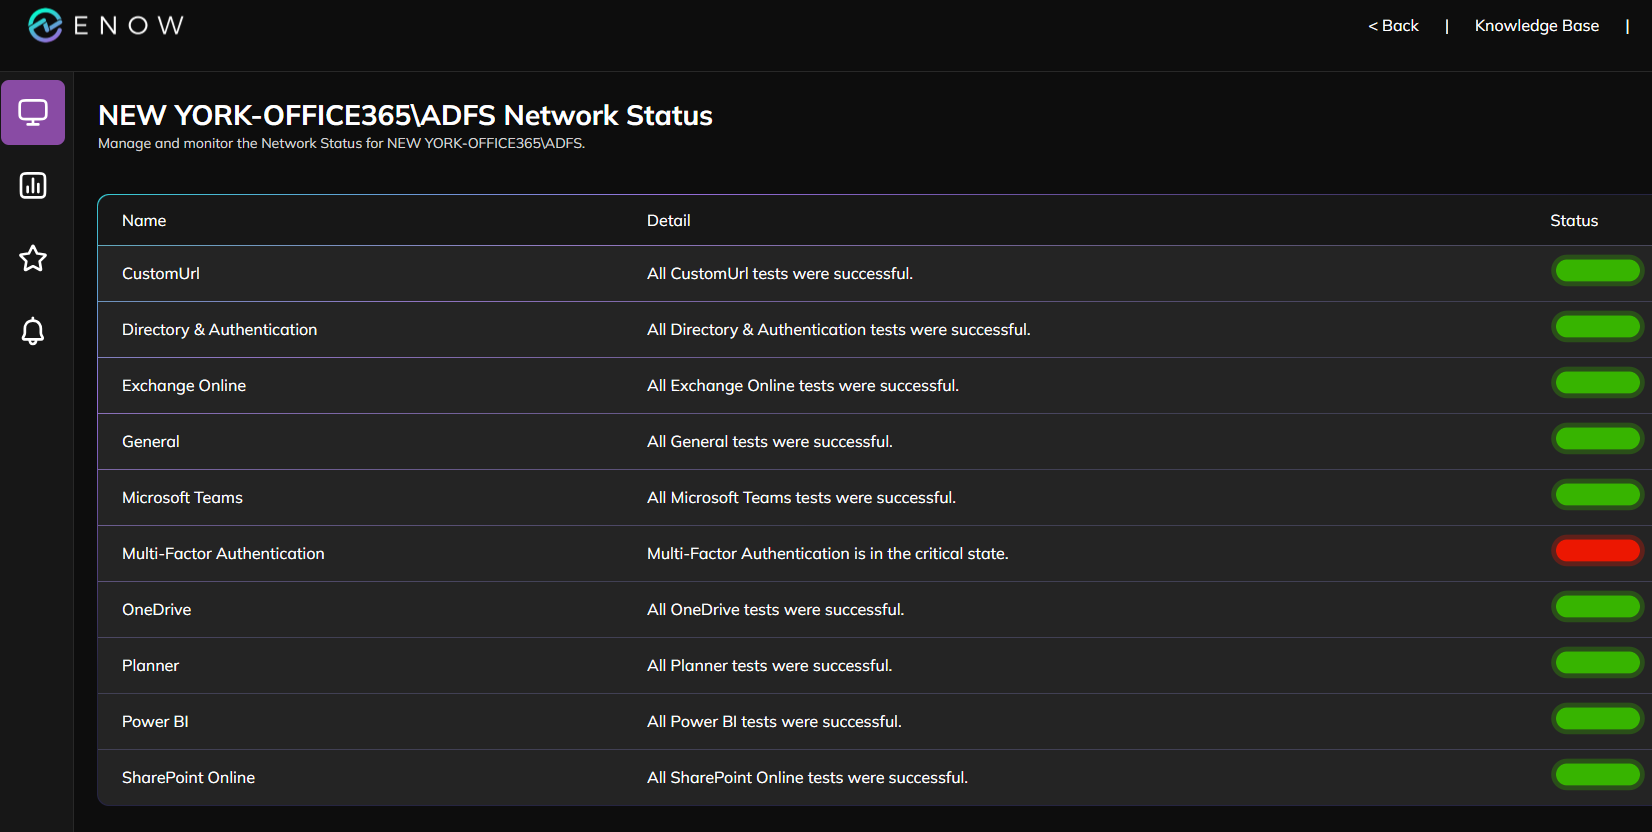Click green status indicator for Directory & Authentication

coord(1597,327)
